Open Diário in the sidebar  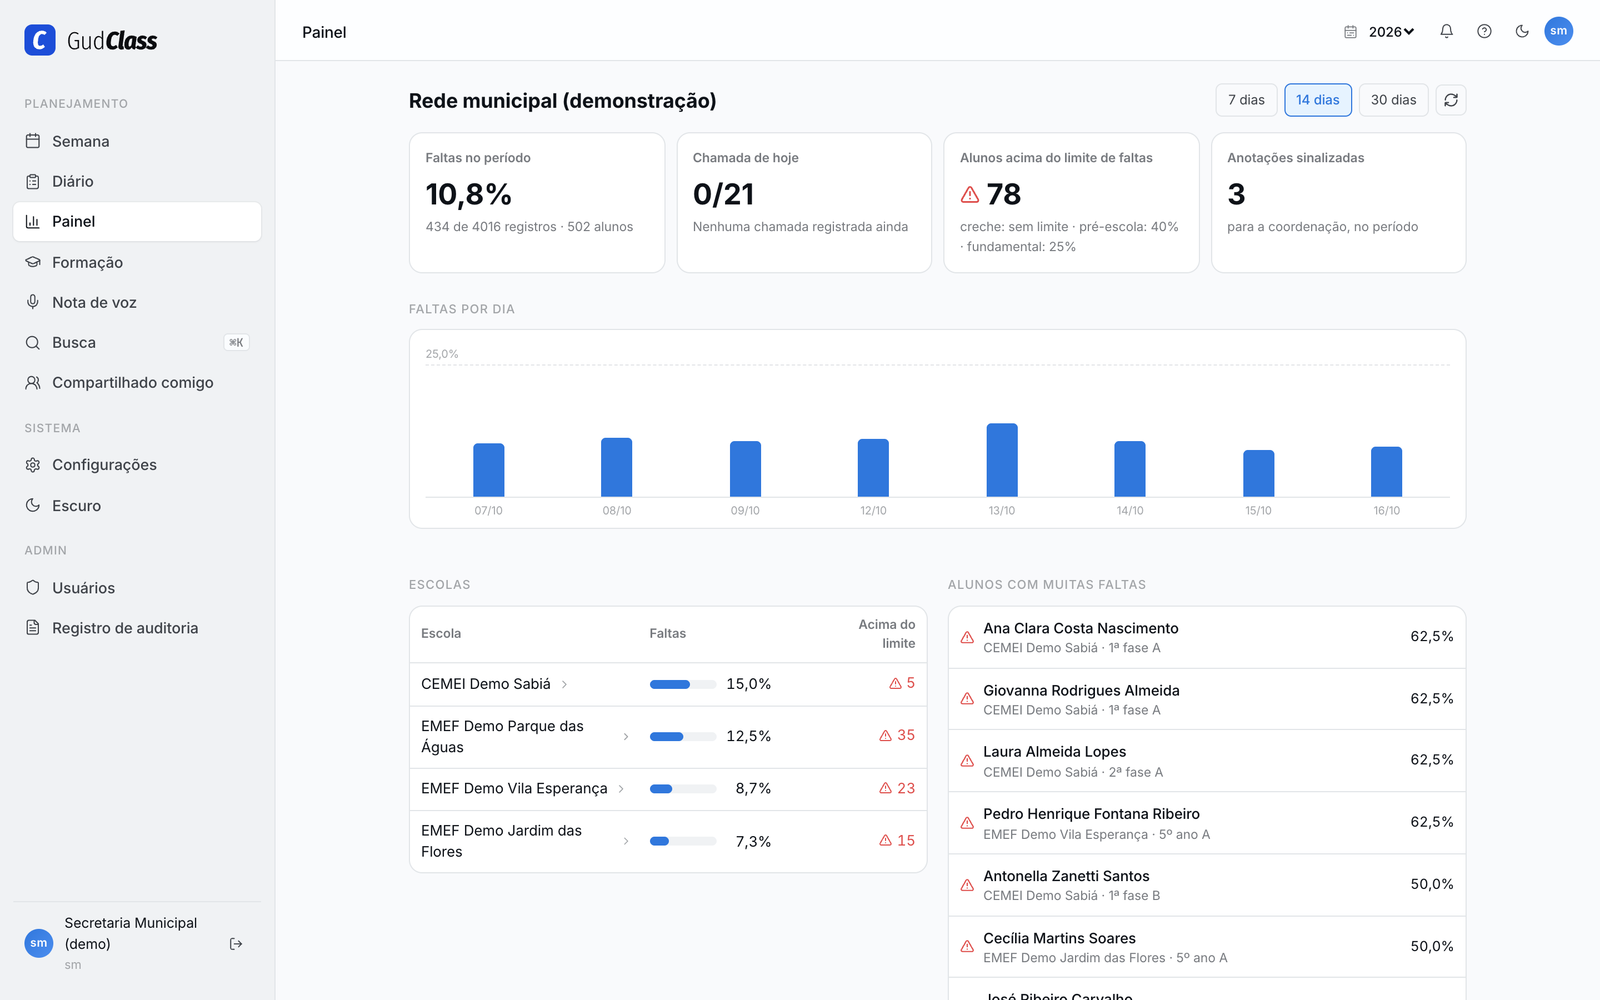click(137, 181)
